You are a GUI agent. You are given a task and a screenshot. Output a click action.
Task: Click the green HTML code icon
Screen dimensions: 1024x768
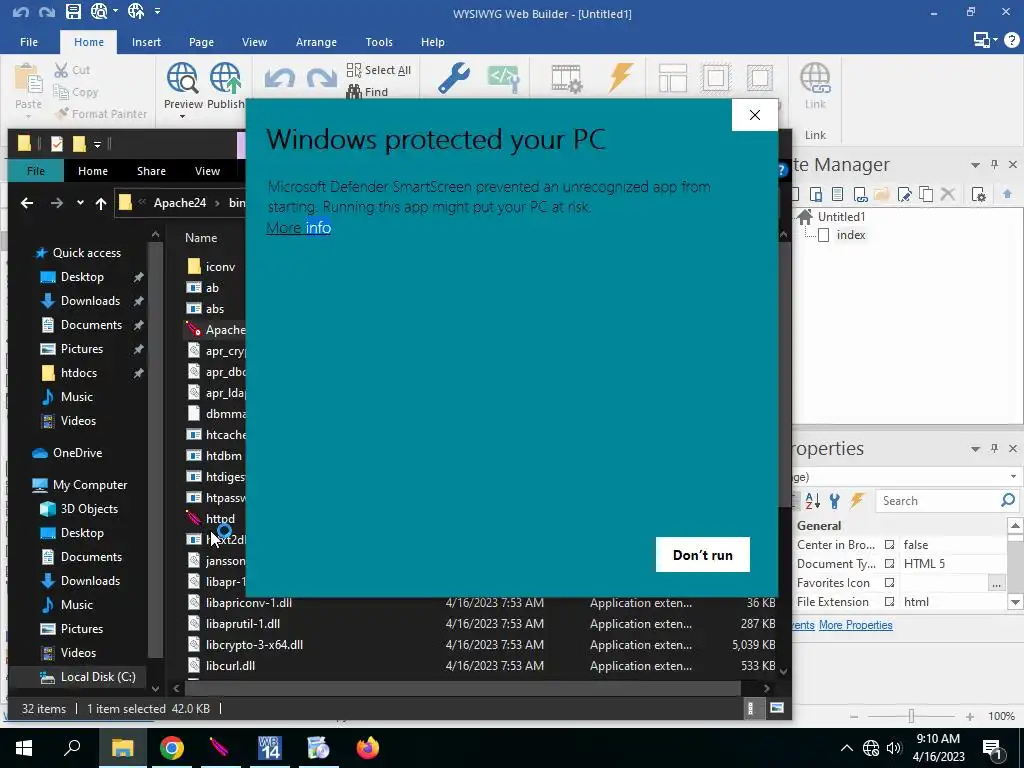click(503, 78)
